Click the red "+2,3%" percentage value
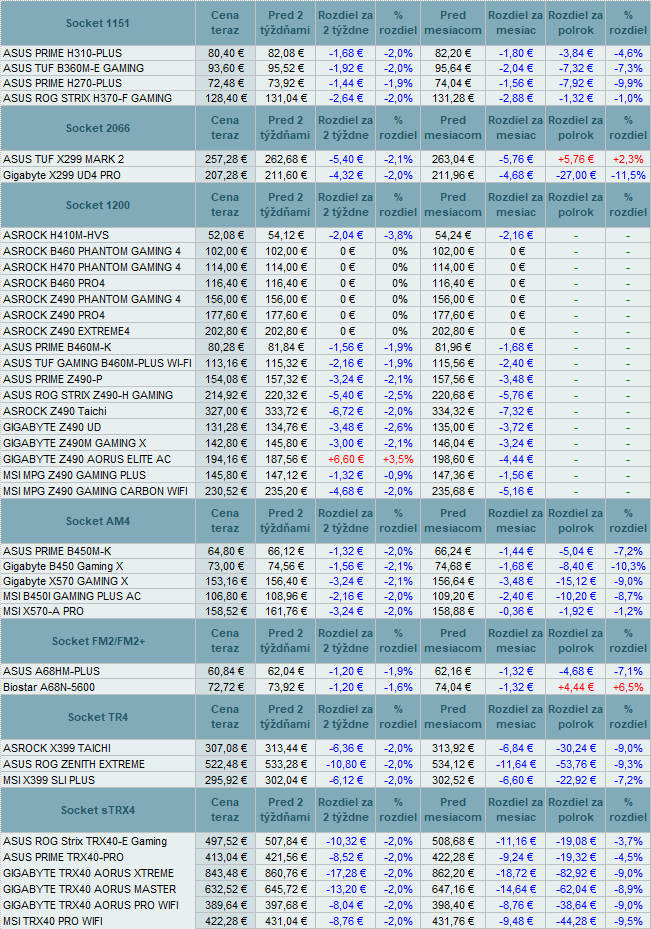Viewport: 651px width, 929px height. click(628, 159)
